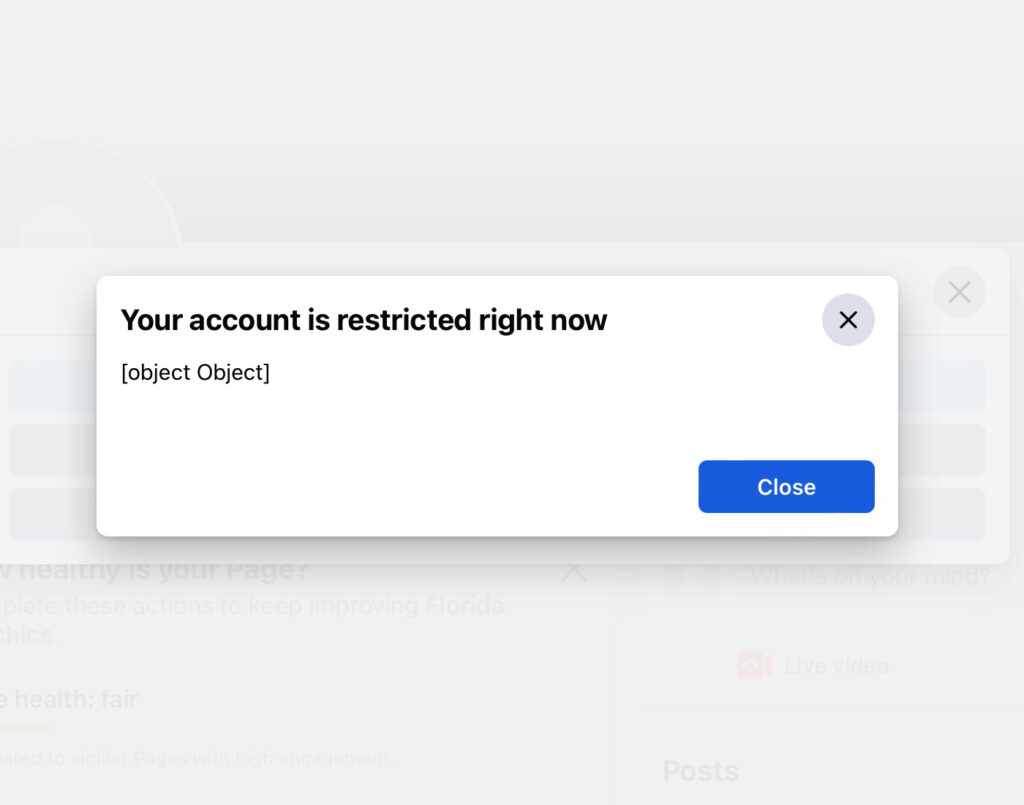Dismiss restricted-account dialog with its X icon
Viewport: 1024px width, 805px height.
click(x=848, y=320)
